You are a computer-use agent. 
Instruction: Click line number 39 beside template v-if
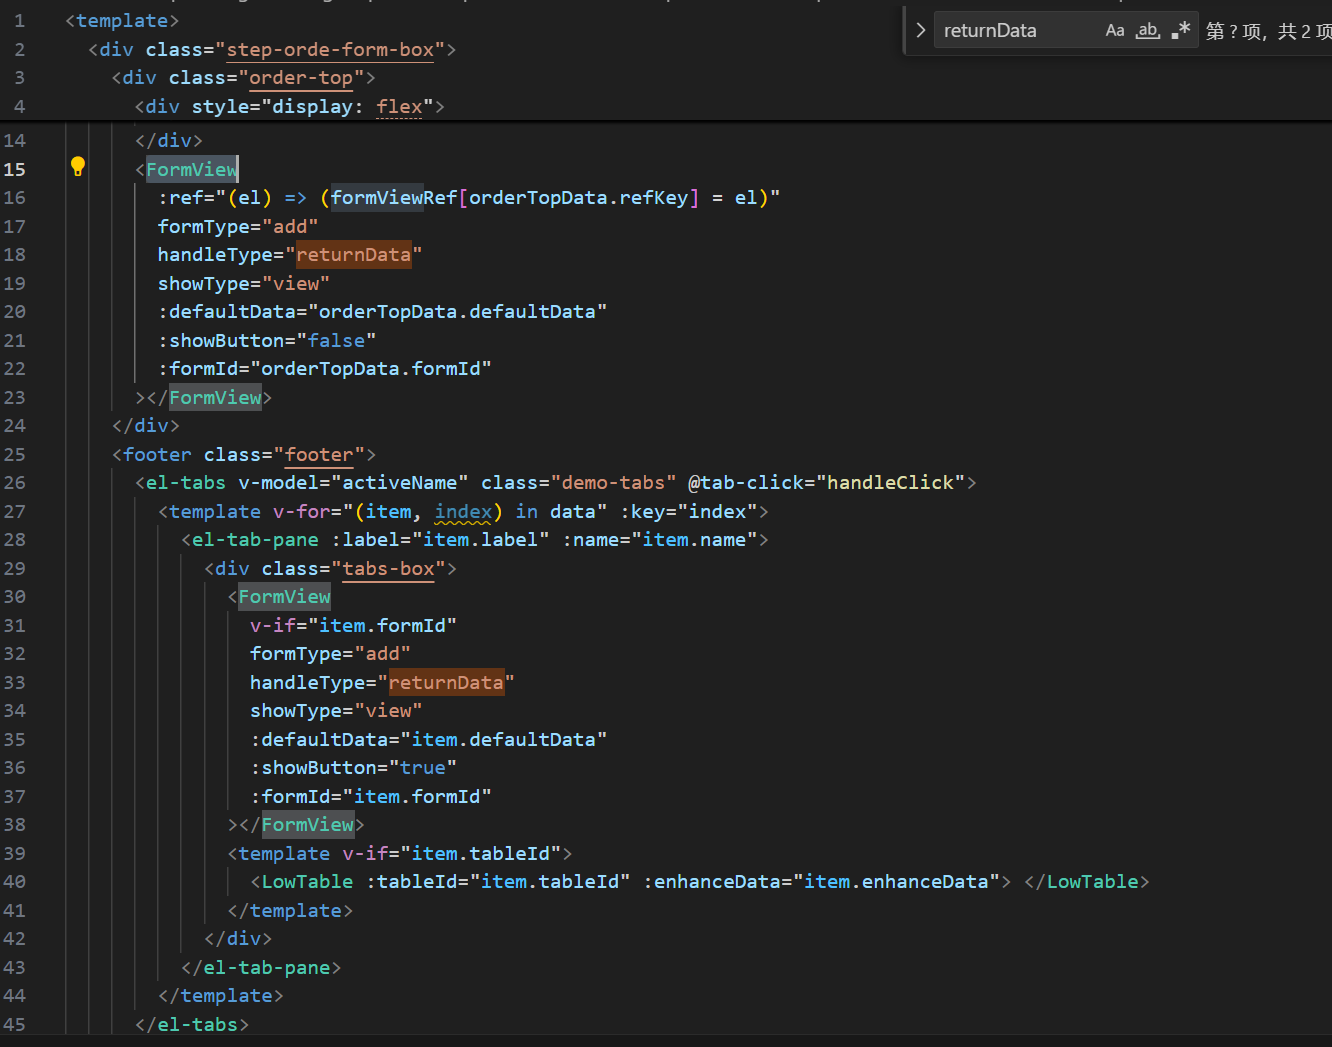click(x=15, y=854)
